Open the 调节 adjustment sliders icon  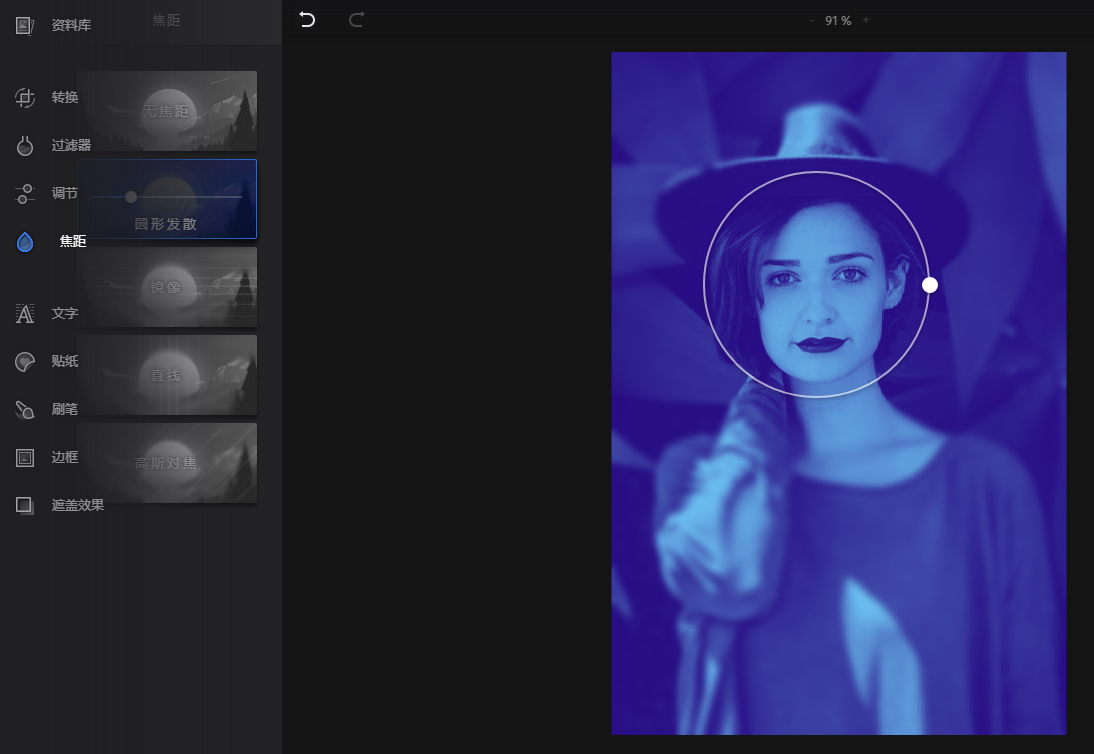pos(24,193)
